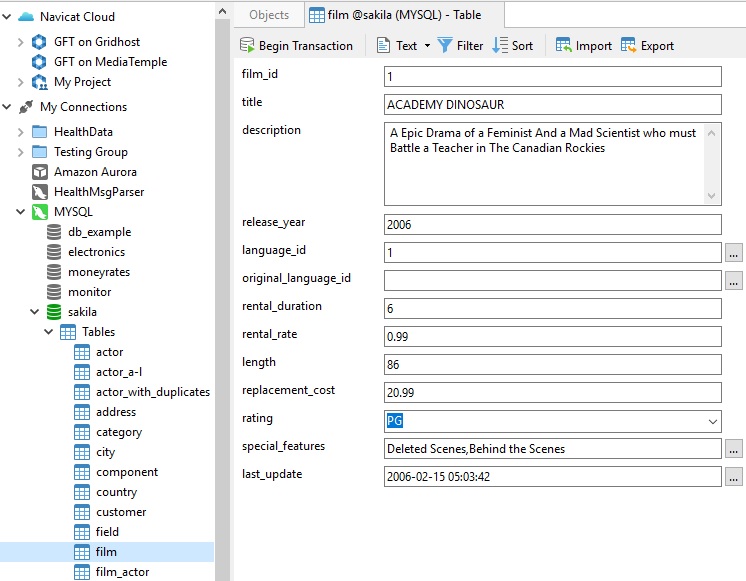
Task: Click the green sakila database icon
Action: (54, 312)
